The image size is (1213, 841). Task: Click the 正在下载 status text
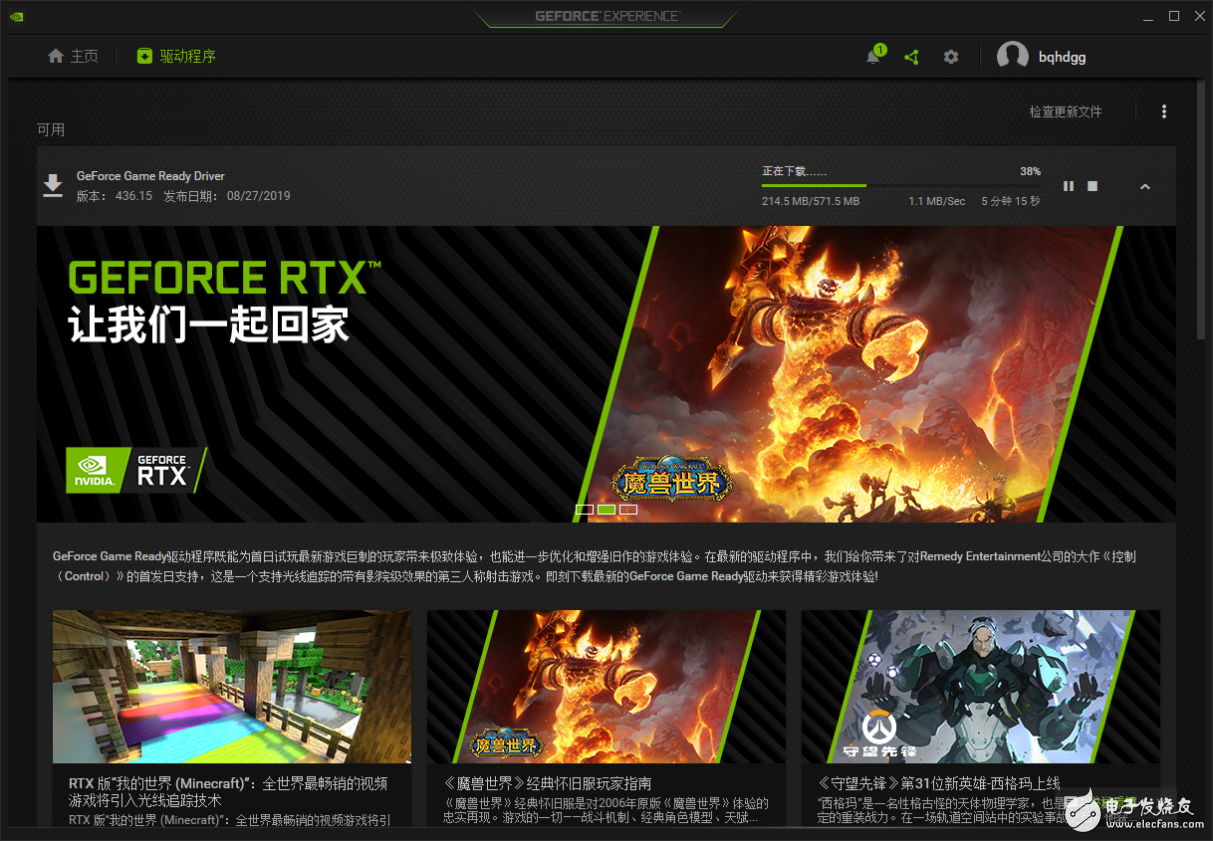(x=794, y=171)
